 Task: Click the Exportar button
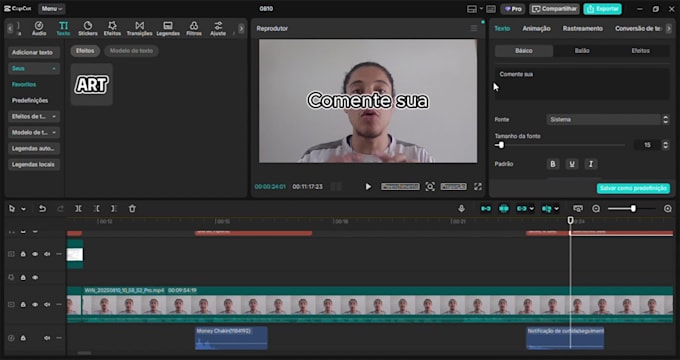(602, 9)
